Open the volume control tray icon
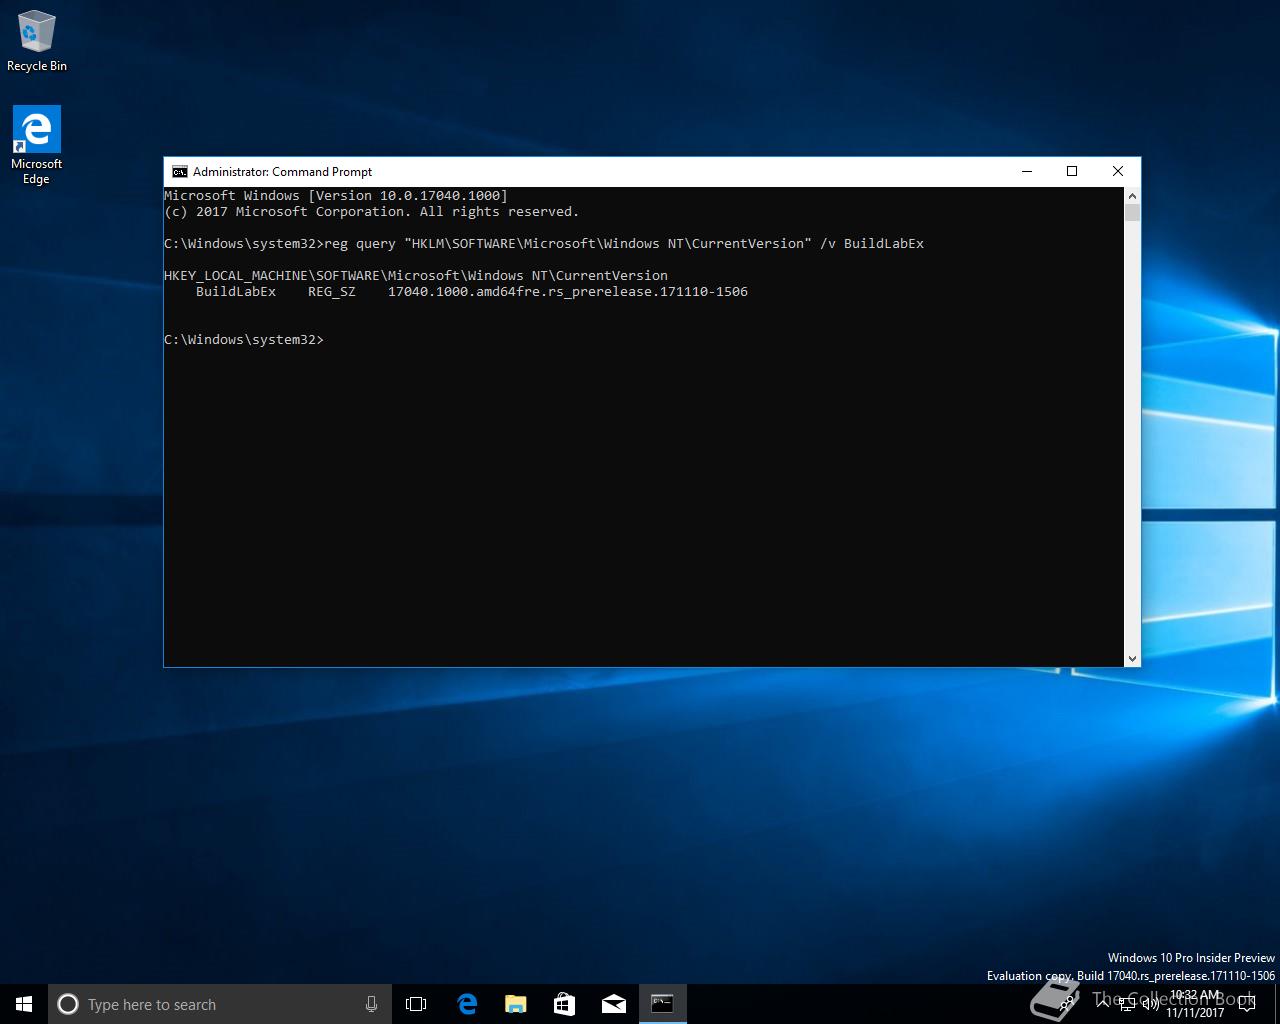 (1151, 1004)
